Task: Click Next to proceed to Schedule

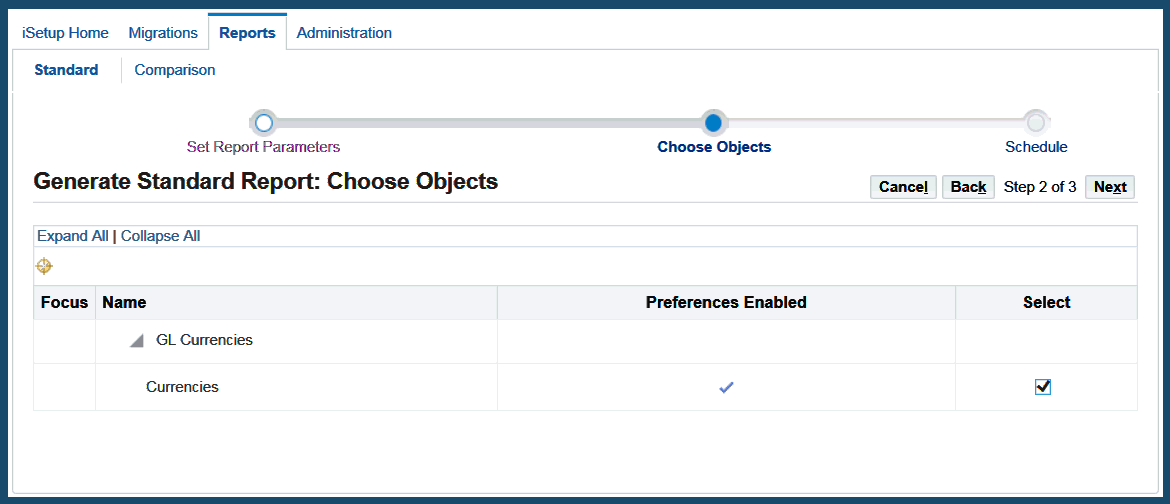Action: point(1109,187)
